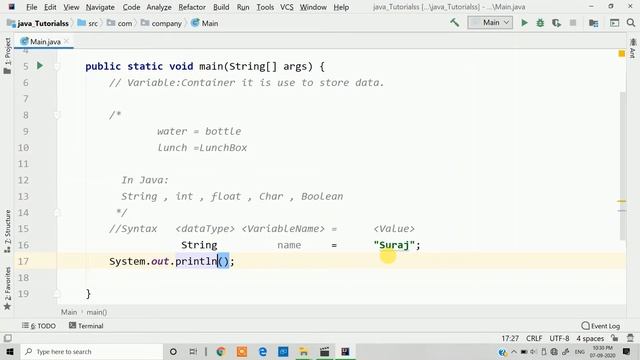Click the yellow inspection indicator square
Image resolution: width=640 pixels, height=360 pixels.
[x=622, y=53]
